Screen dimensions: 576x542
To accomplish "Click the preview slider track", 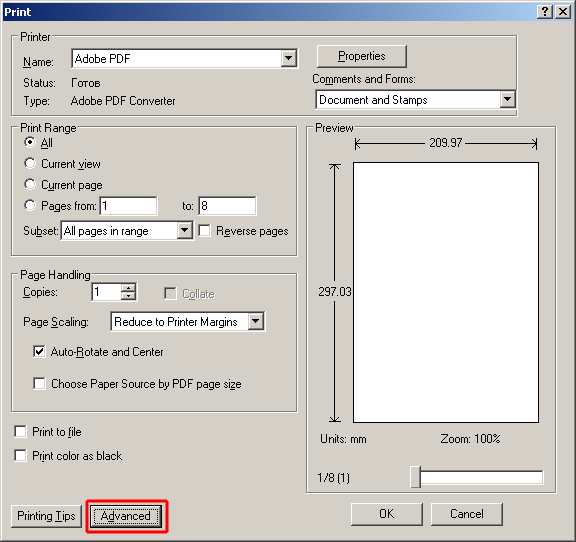I will 482,477.
